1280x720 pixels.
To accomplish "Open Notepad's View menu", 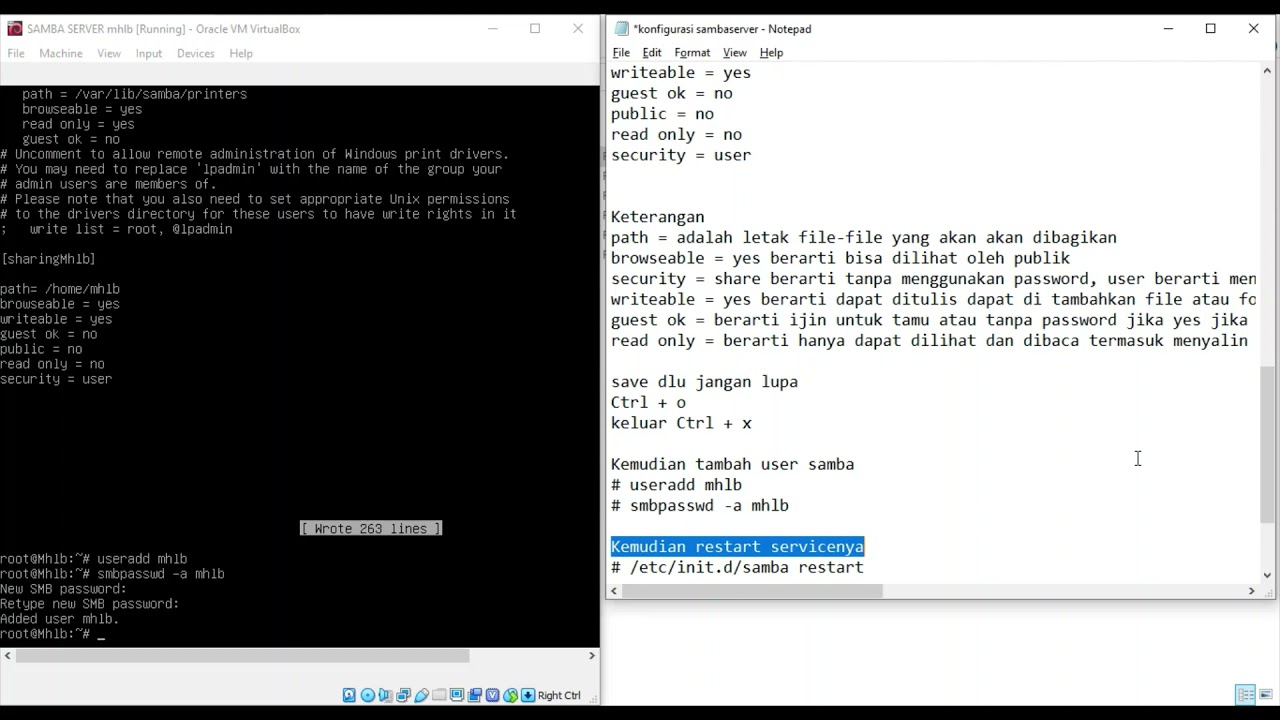I will (735, 52).
